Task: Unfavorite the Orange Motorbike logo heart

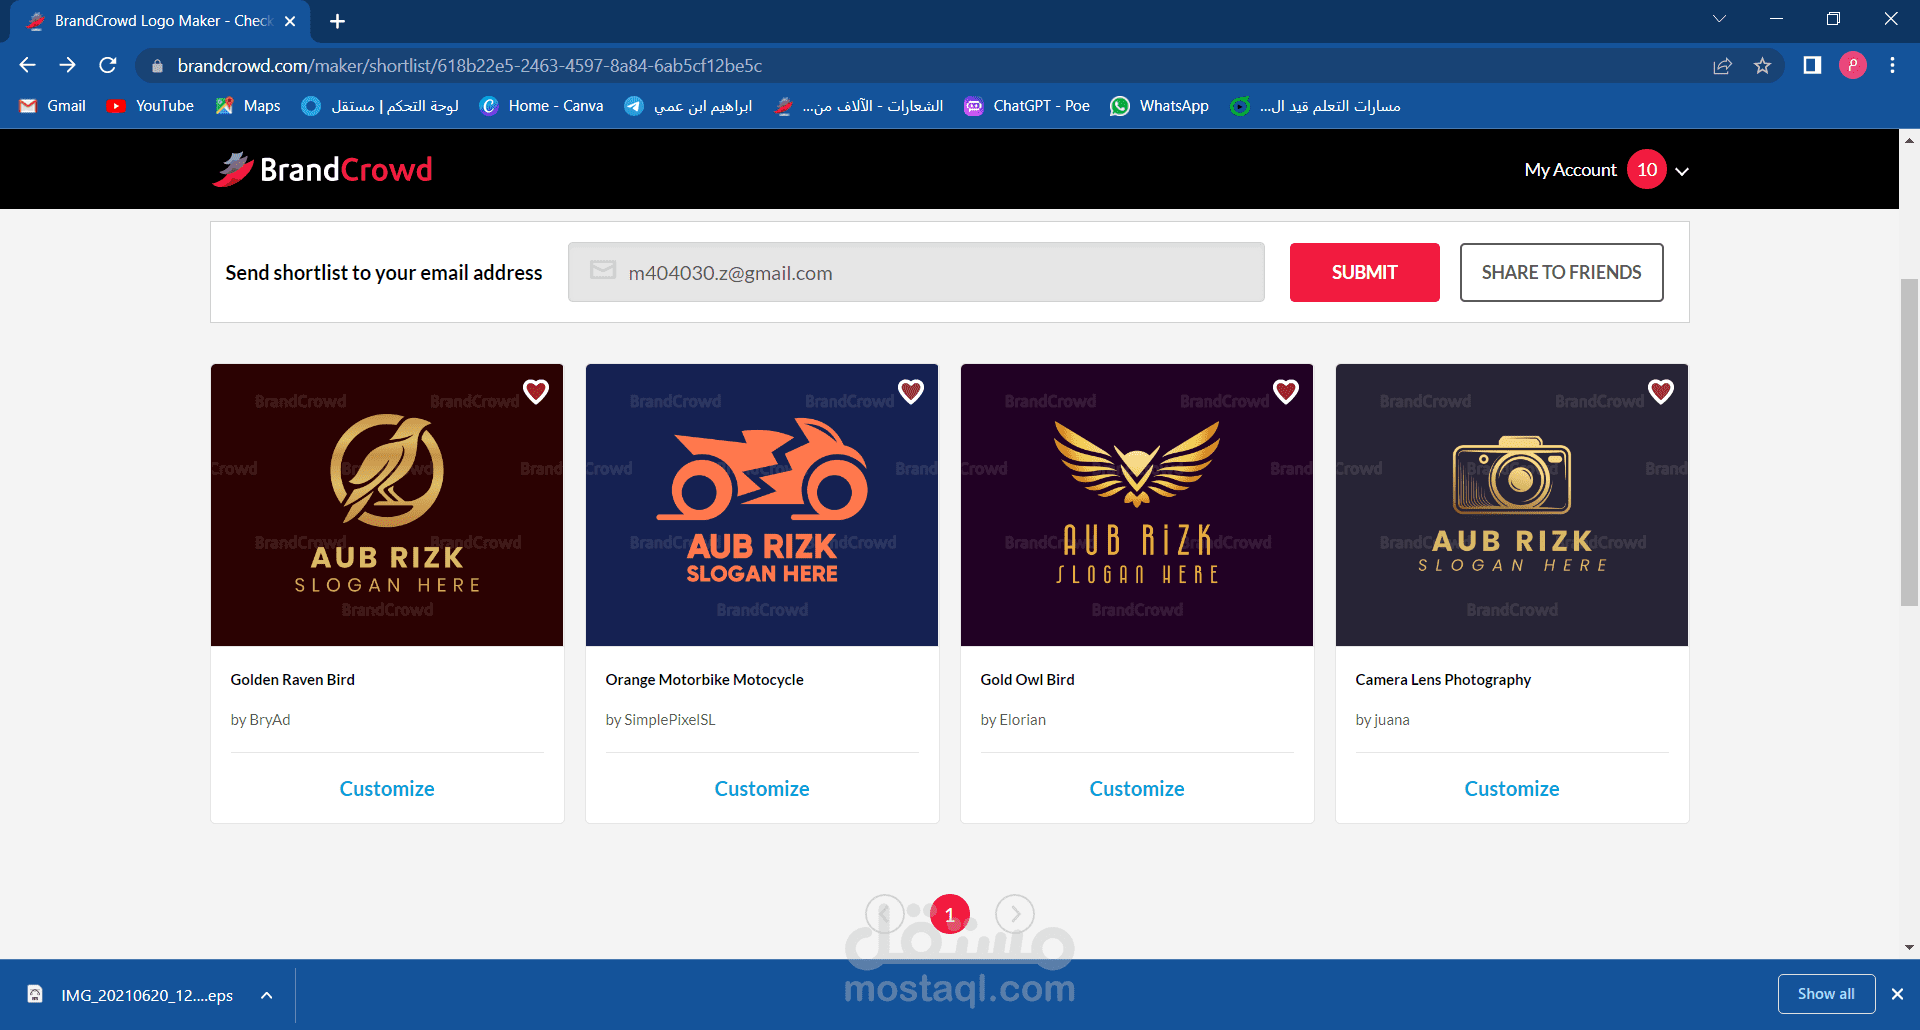Action: pyautogui.click(x=911, y=392)
